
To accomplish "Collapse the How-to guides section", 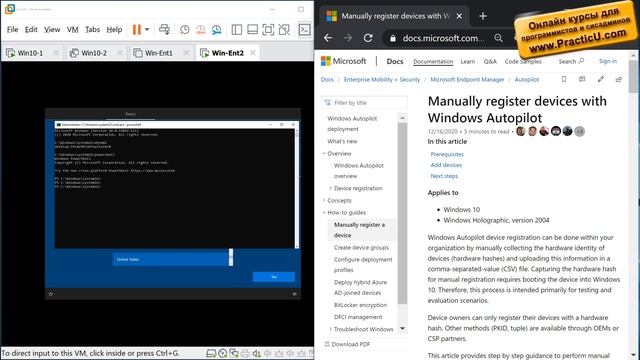I will 324,213.
